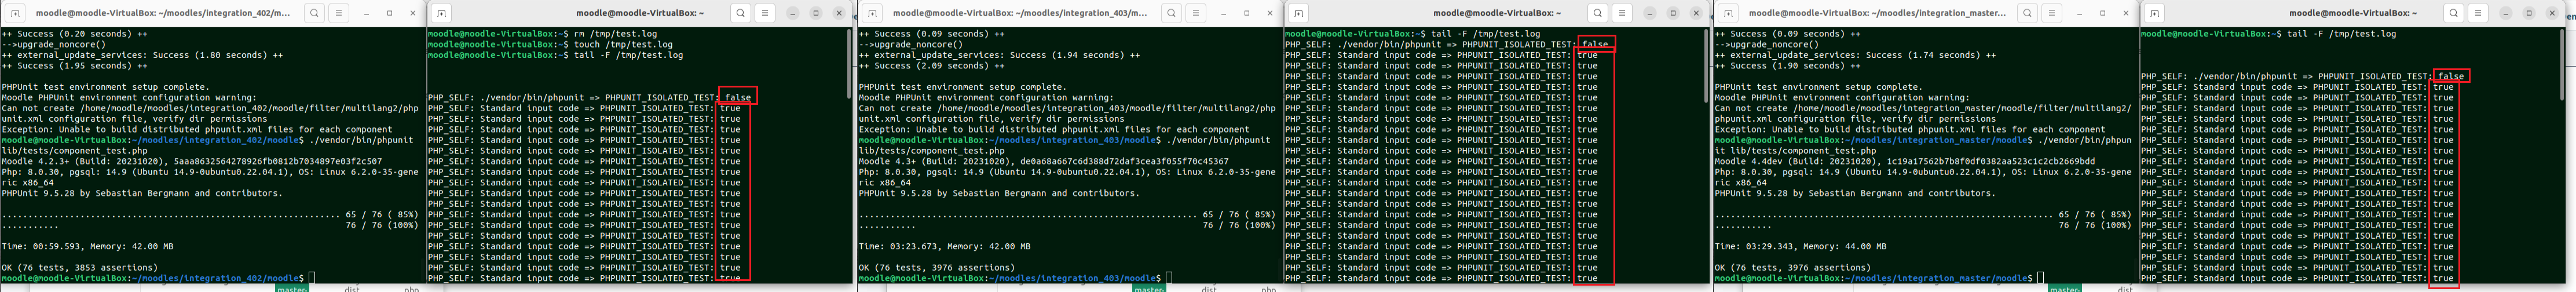2576x292 pixels.
Task: Add a new tab in the rightmost tail terminal
Action: (x=2155, y=13)
